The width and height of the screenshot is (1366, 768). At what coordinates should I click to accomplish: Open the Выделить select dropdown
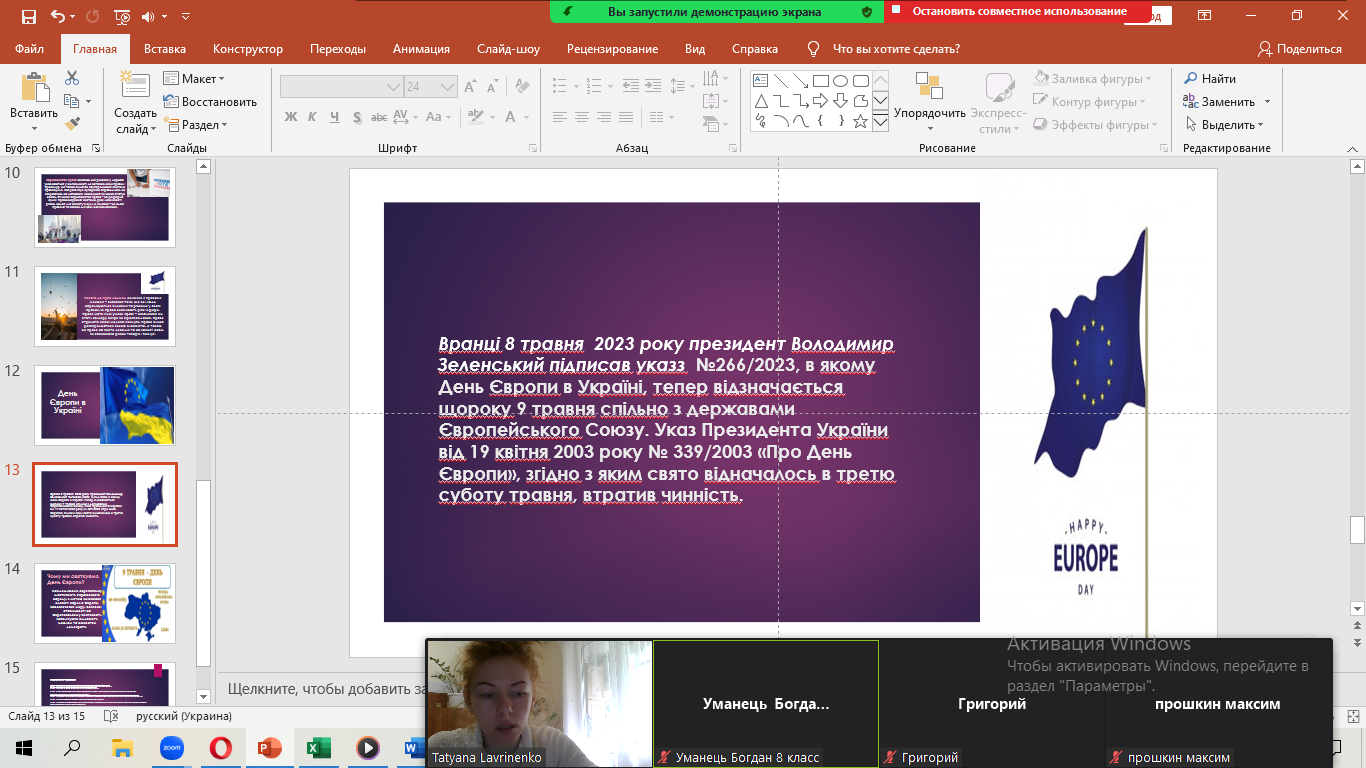coord(1226,125)
